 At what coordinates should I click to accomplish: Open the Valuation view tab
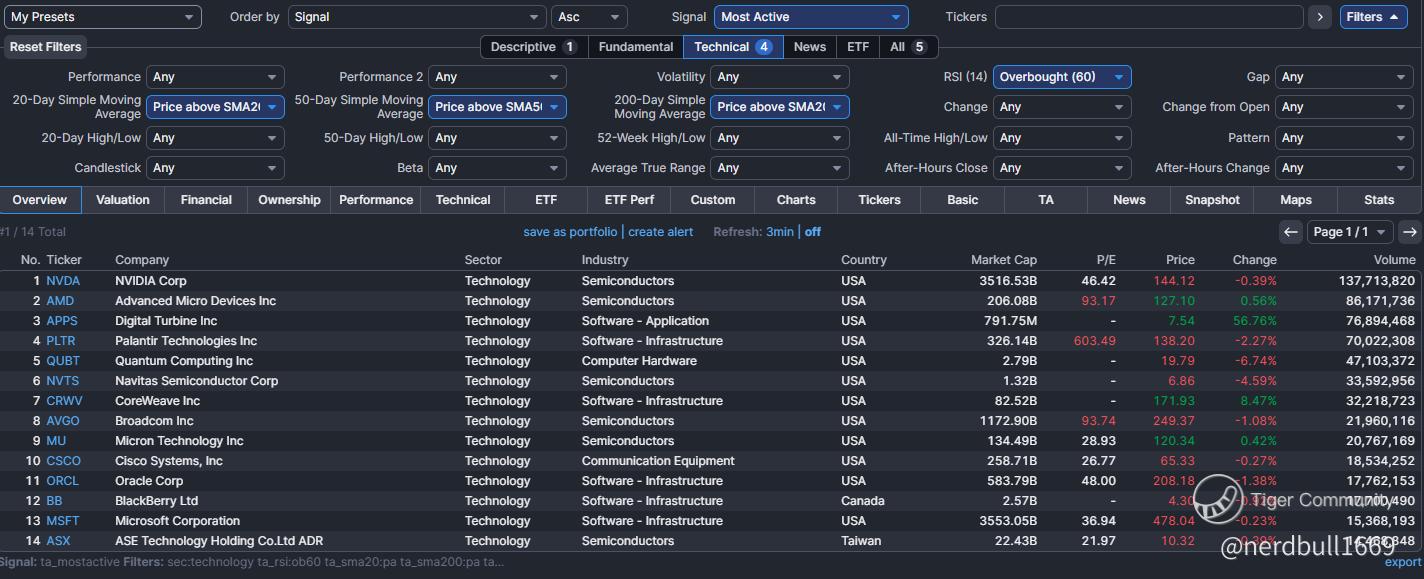coord(123,200)
